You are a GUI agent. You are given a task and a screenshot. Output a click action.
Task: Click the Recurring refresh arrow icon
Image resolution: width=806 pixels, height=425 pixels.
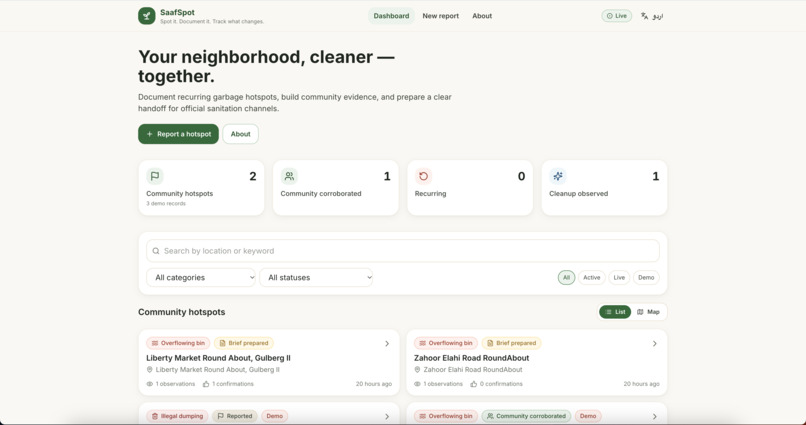click(424, 176)
